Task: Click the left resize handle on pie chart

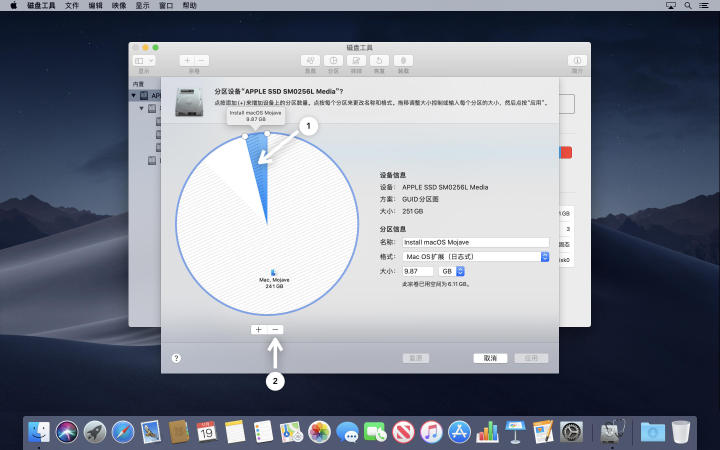Action: click(245, 136)
